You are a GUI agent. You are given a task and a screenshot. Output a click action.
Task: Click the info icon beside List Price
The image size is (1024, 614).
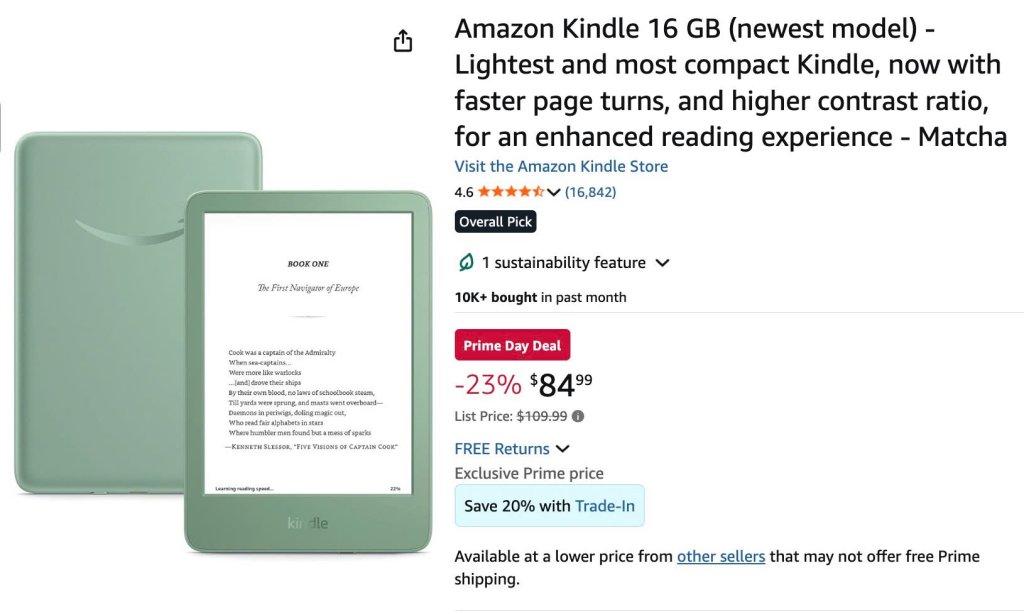(578, 416)
